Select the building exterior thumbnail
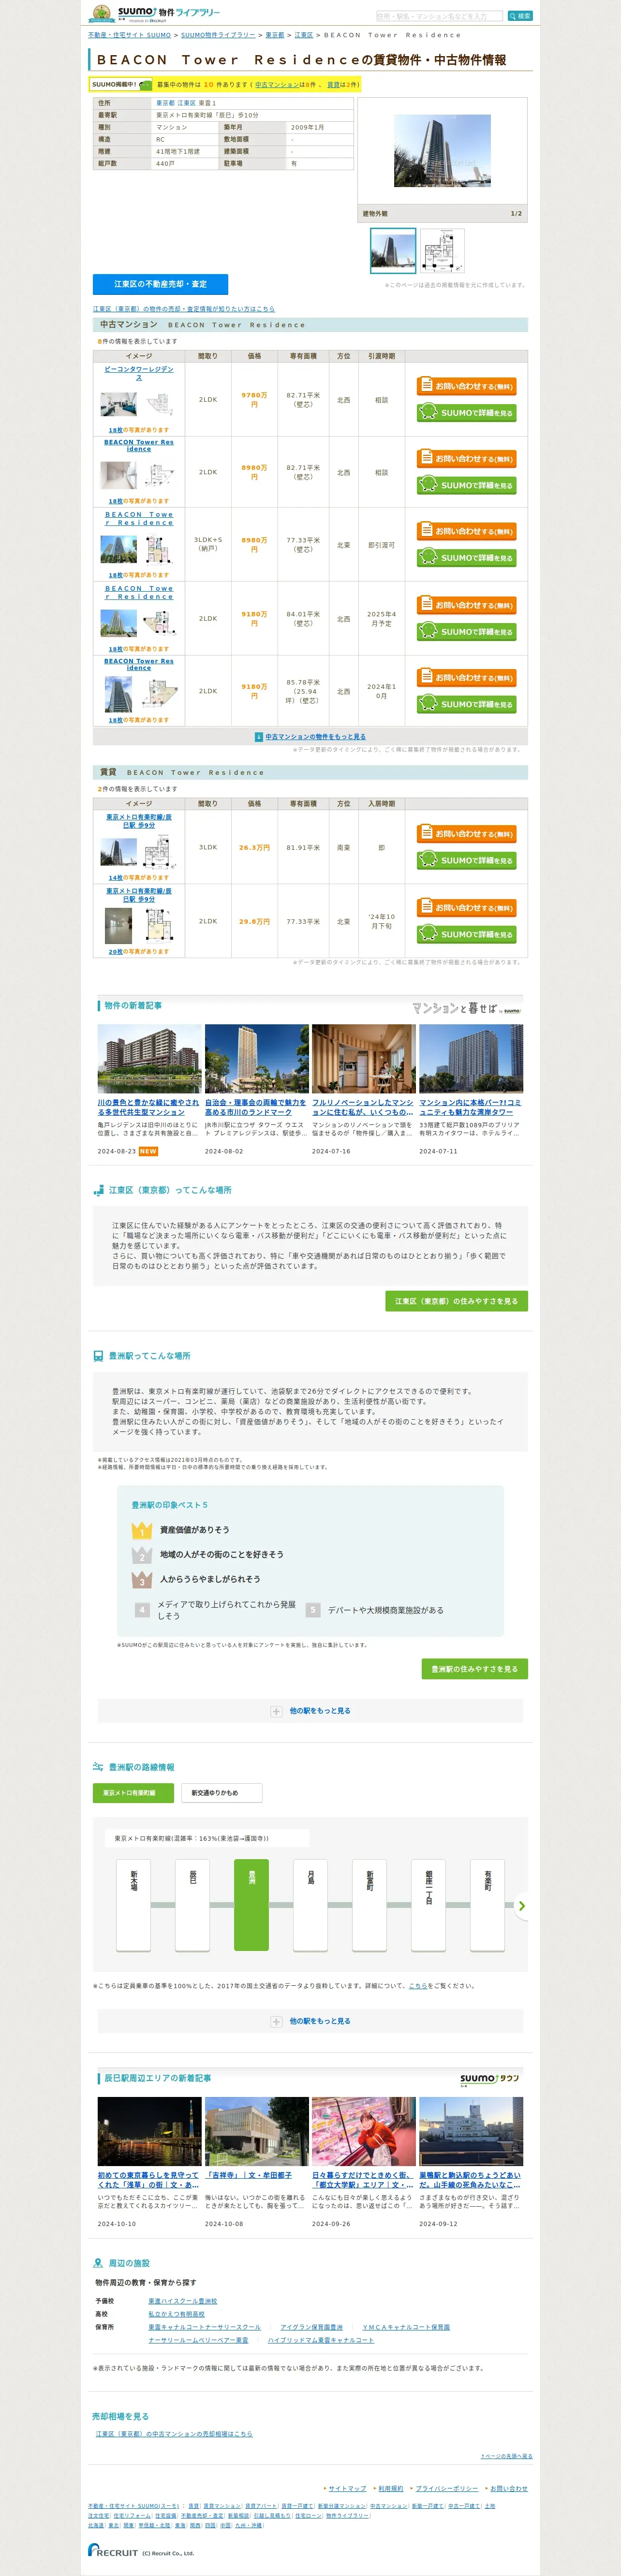Screen dimensions: 621x2576 click(393, 251)
